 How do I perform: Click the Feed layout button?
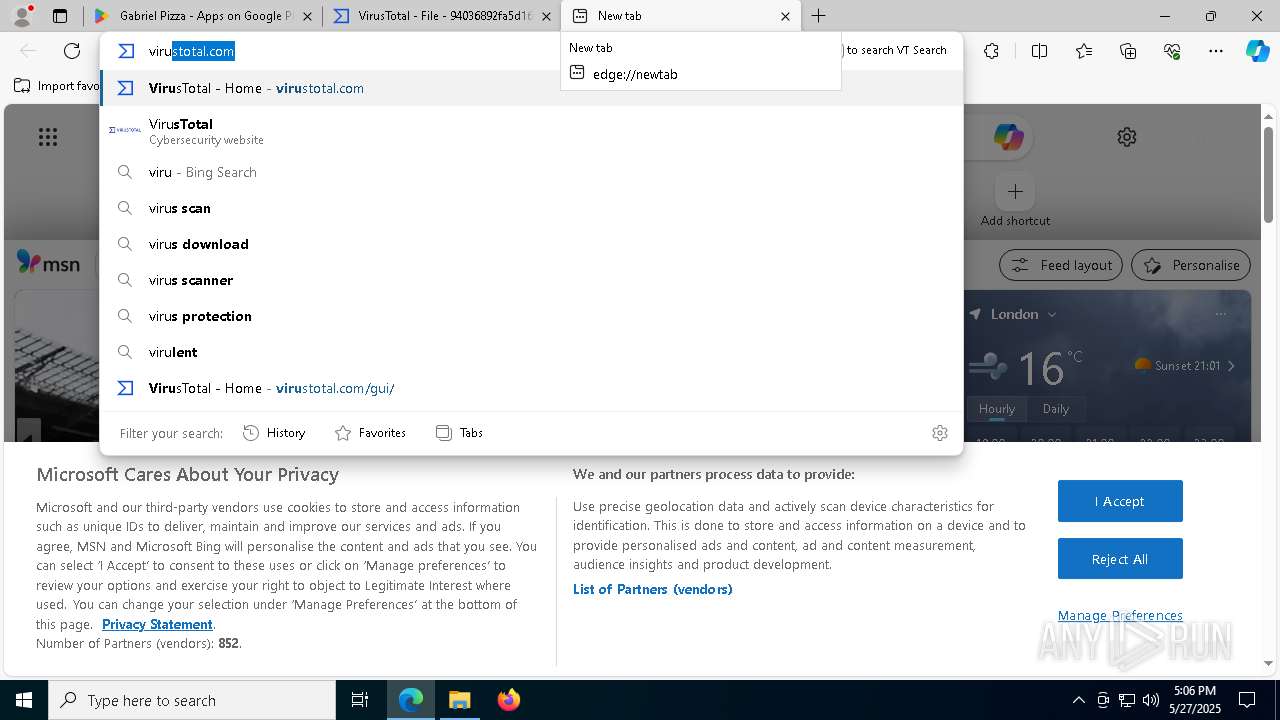pyautogui.click(x=1061, y=265)
